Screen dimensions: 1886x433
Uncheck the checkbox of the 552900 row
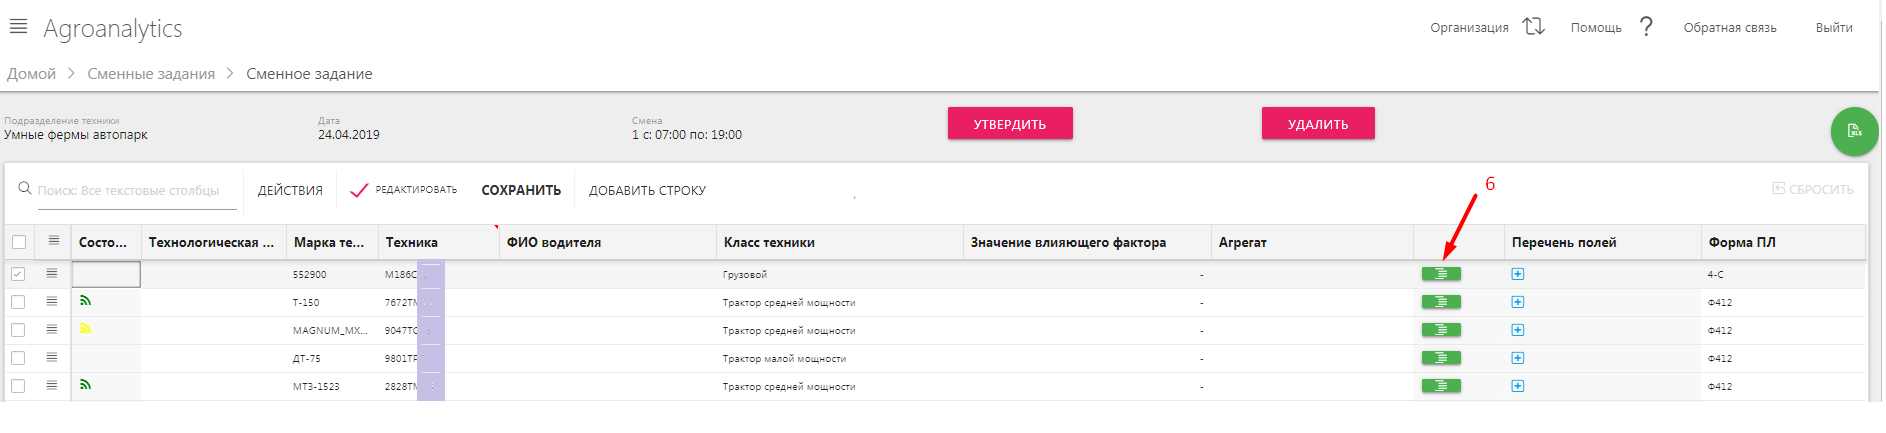pos(18,274)
